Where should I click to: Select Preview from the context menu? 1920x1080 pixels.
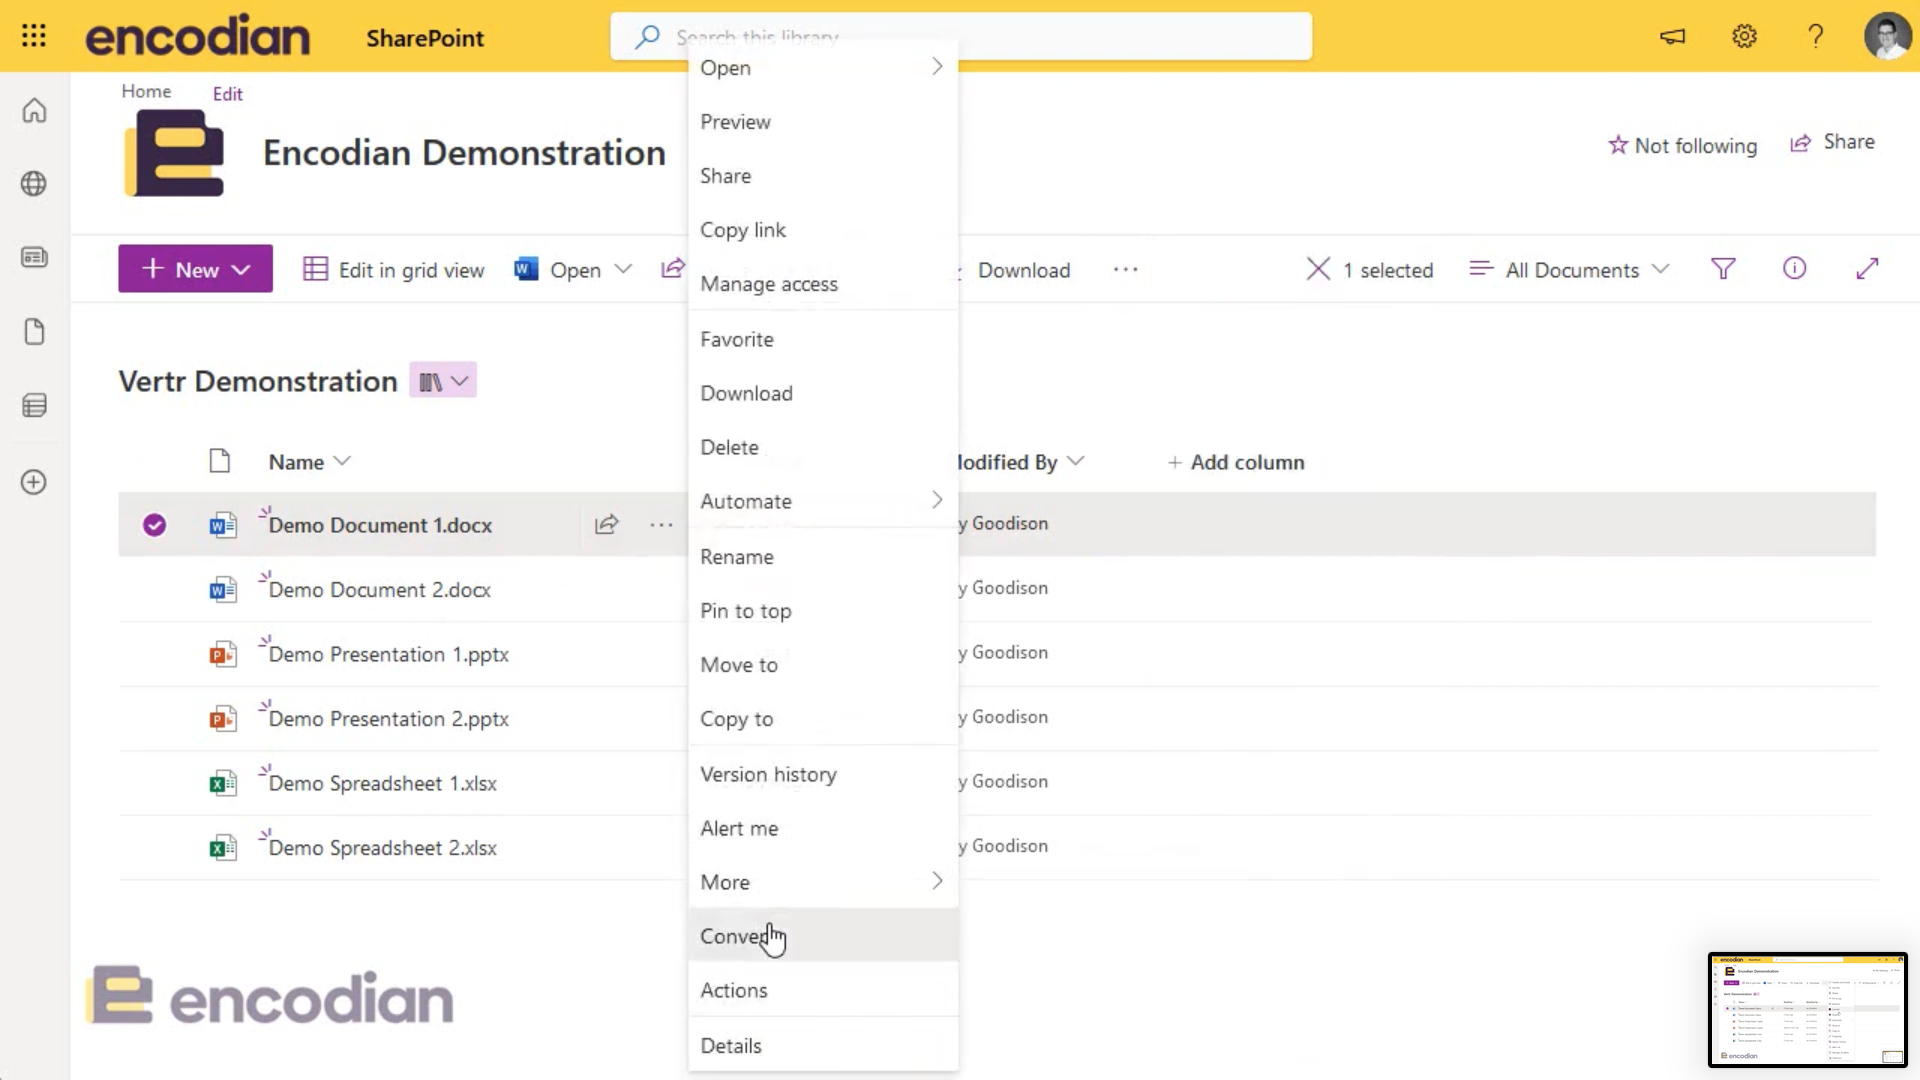[823, 122]
